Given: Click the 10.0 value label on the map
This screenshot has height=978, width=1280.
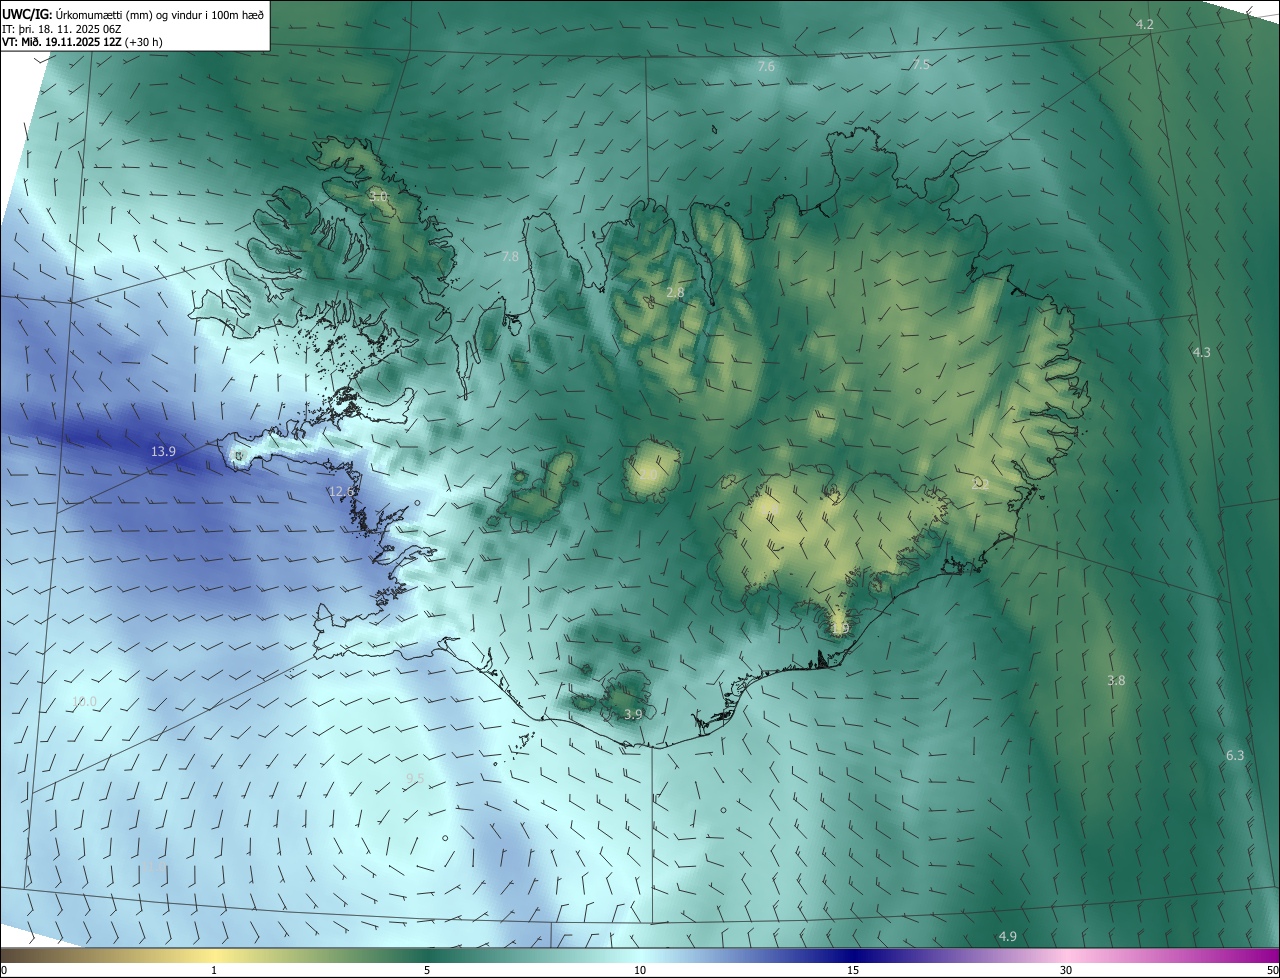Looking at the screenshot, I should (x=85, y=702).
